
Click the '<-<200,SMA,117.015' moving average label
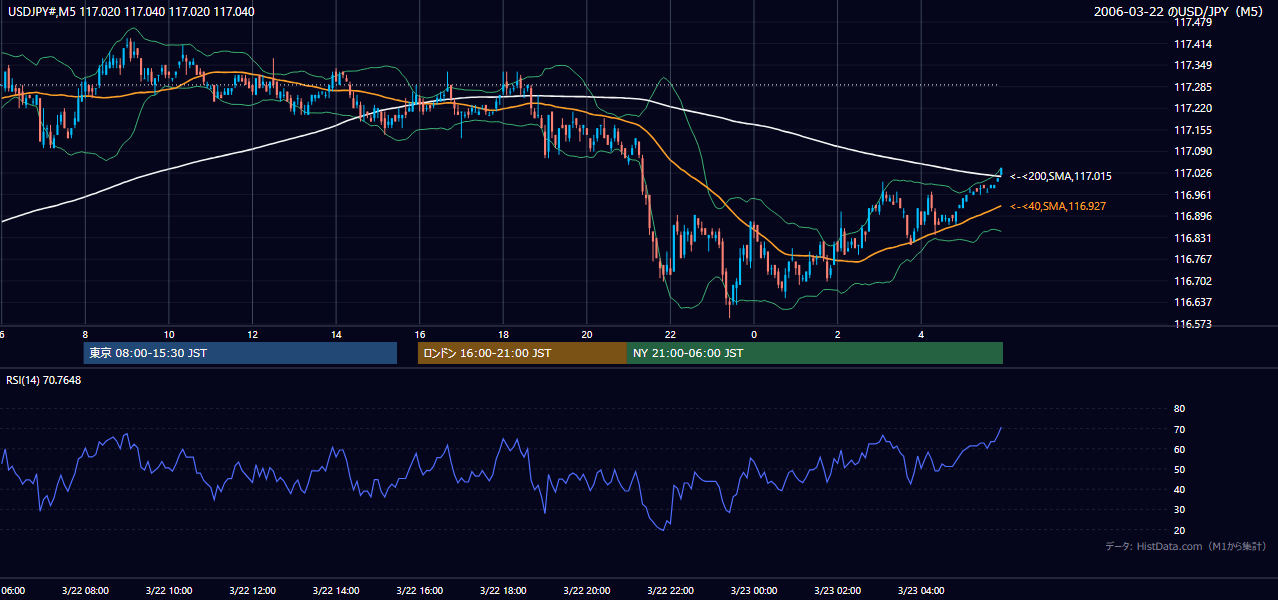tap(1060, 176)
